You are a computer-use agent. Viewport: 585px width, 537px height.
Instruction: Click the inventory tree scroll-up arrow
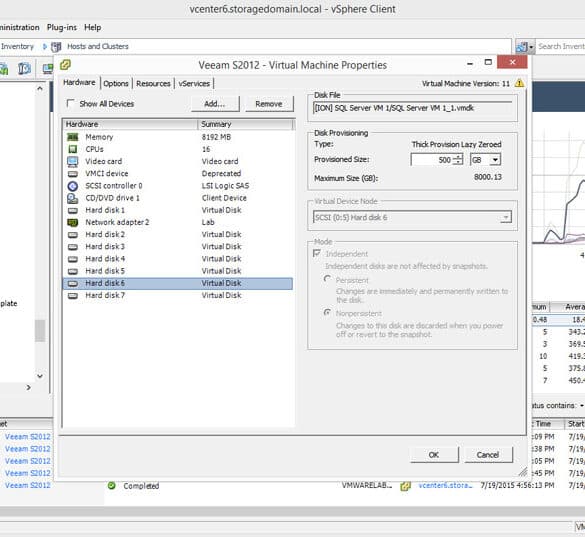click(x=40, y=88)
